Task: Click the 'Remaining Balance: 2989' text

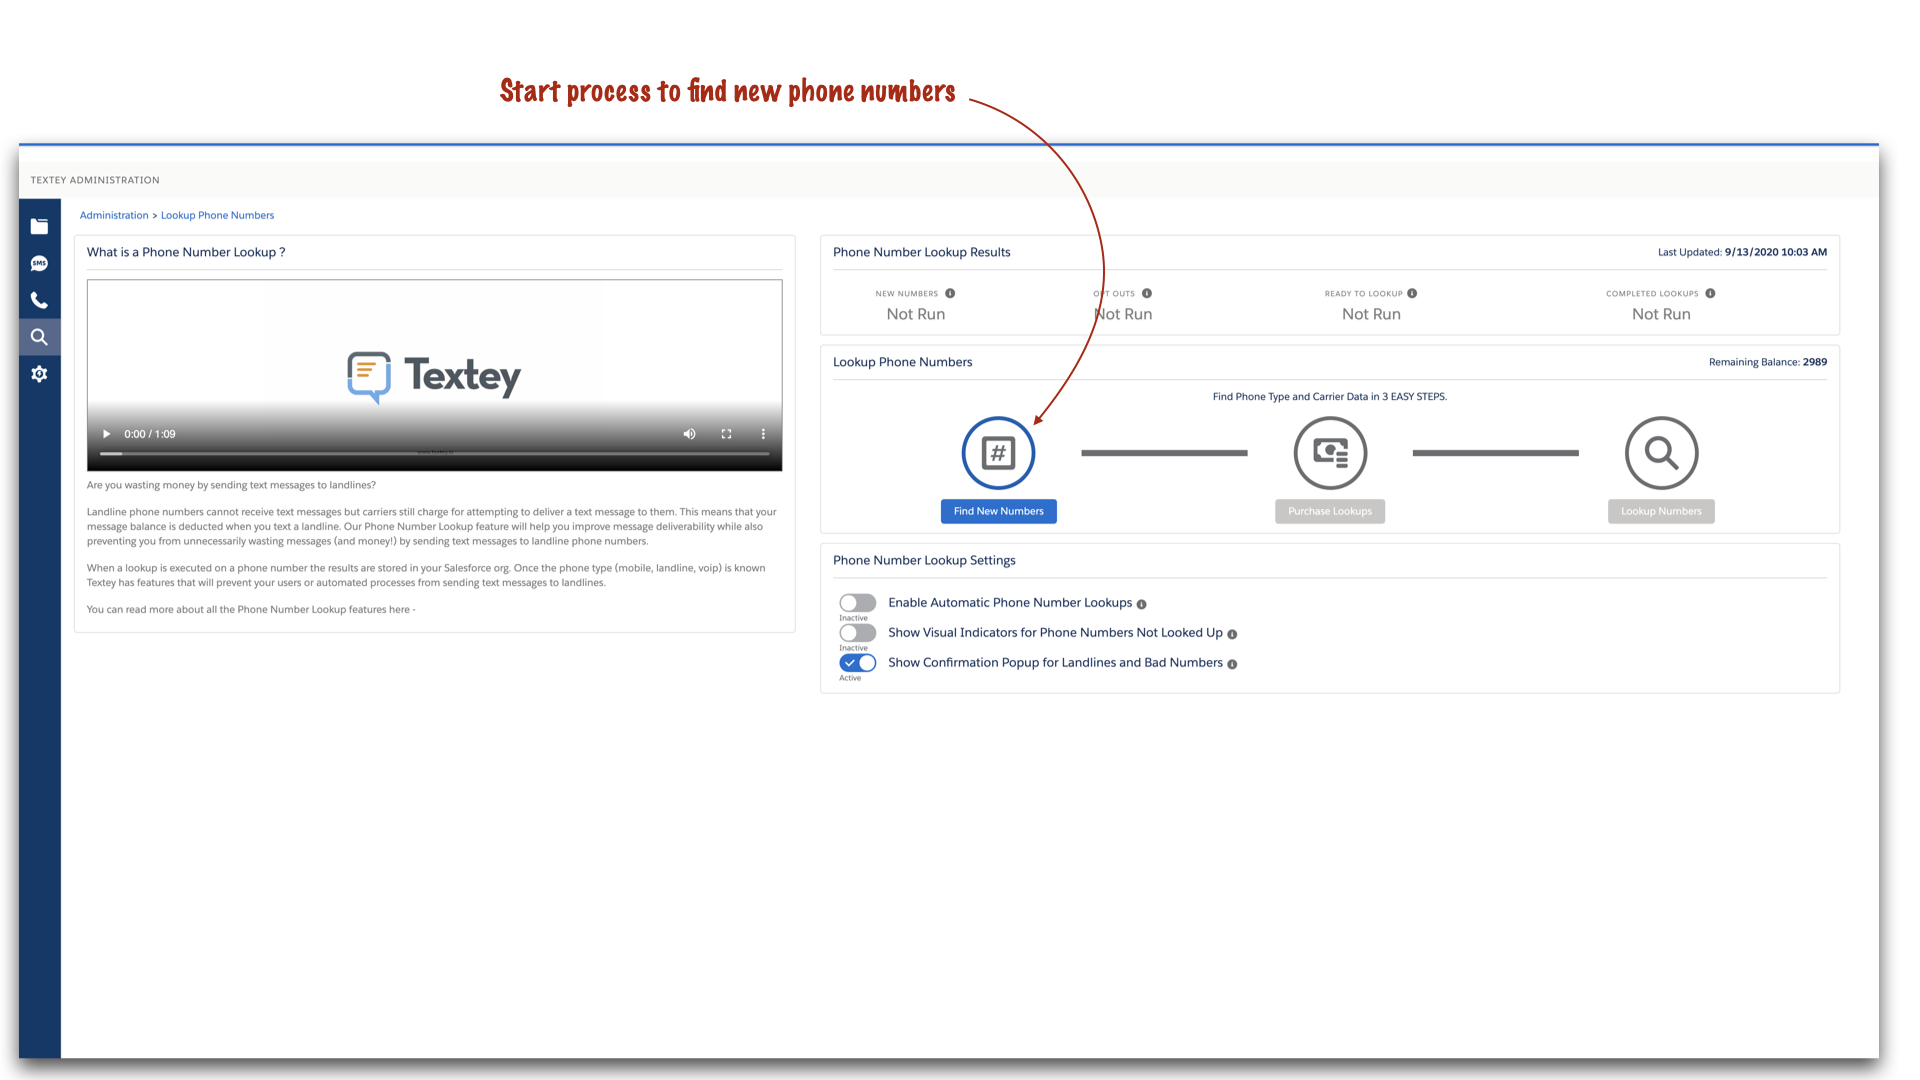Action: (1767, 362)
